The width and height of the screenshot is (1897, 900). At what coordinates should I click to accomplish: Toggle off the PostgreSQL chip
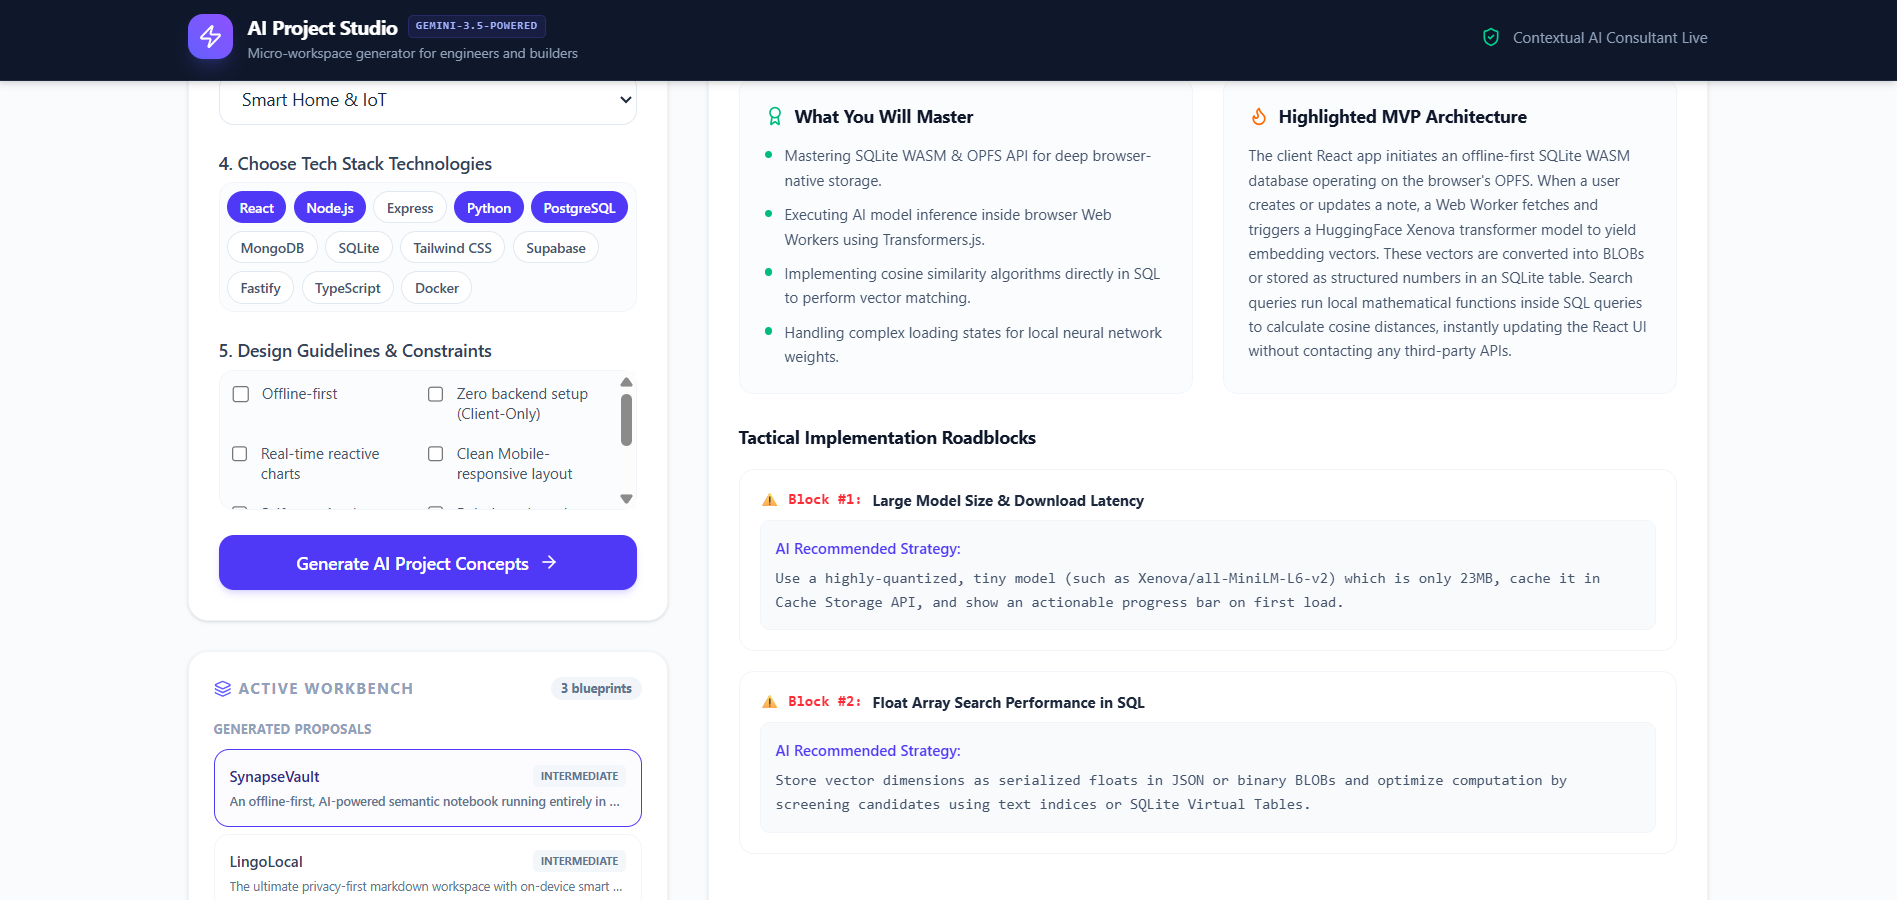click(579, 208)
